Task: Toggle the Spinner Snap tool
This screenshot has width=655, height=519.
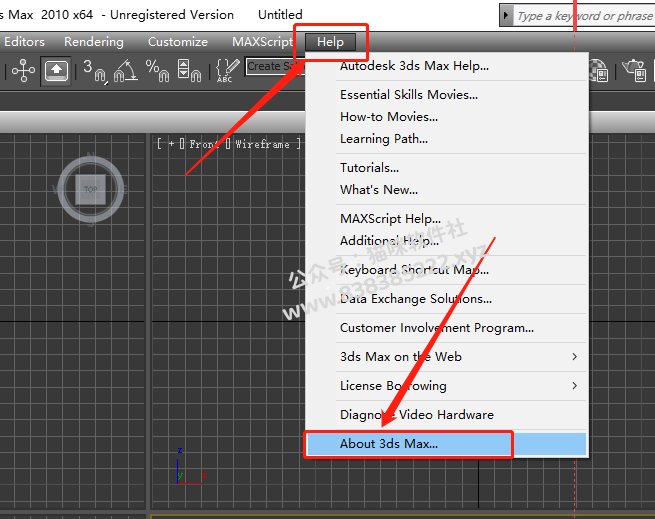Action: (189, 71)
